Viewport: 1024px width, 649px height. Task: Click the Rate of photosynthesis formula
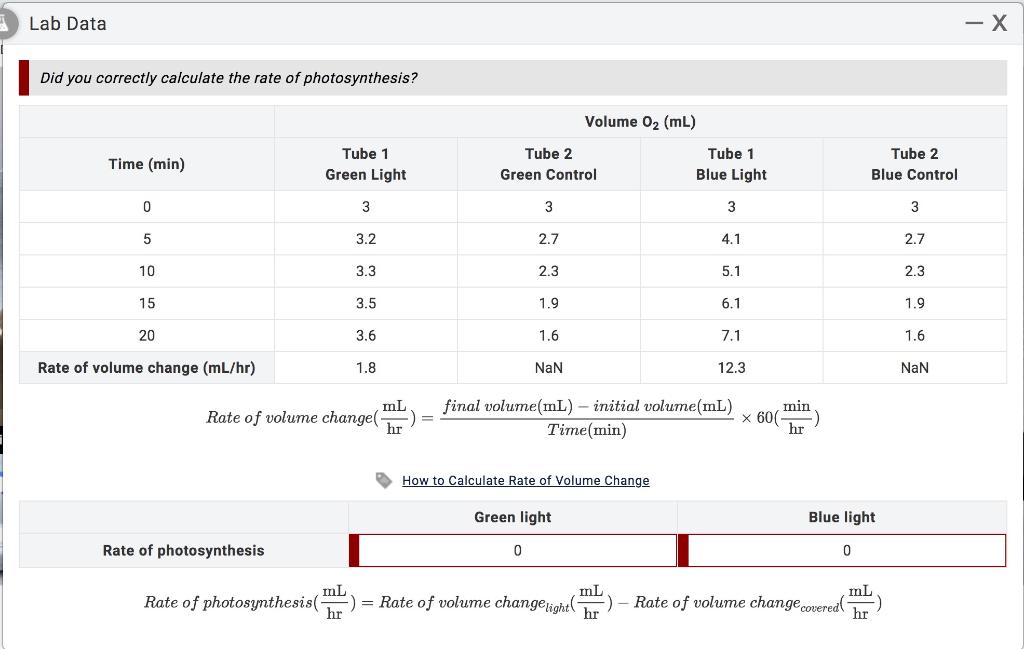tap(512, 602)
